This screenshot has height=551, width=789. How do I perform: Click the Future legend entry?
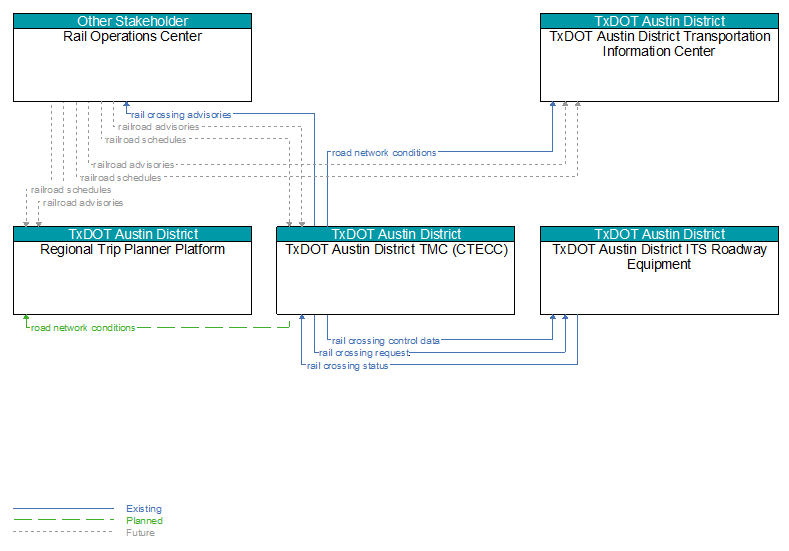pos(140,533)
